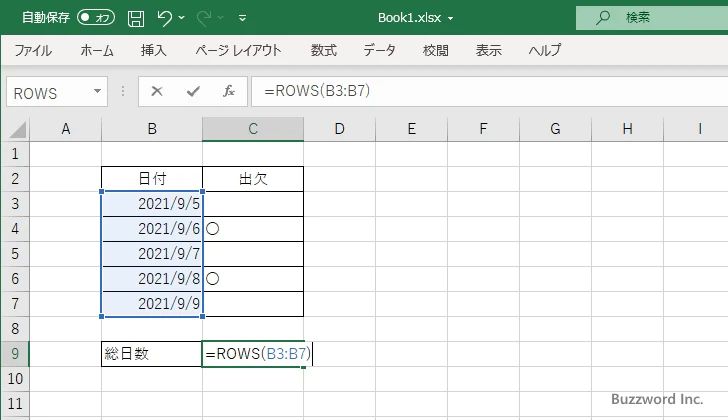This screenshot has height=420, width=728.
Task: Switch to the 挿入 ribbon tab
Action: [x=153, y=50]
